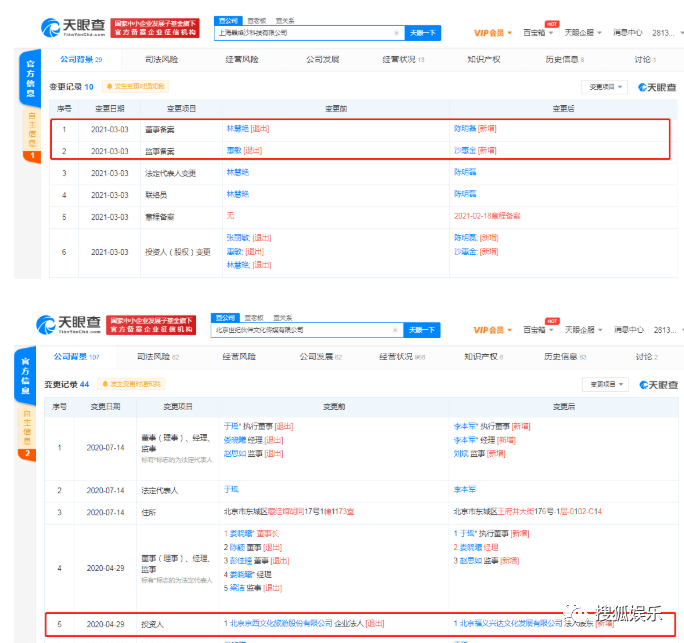This screenshot has height=643, width=684.
Task: Open 北京京西文化旅游股份有限公司 link in the 投资人 row
Action: (281, 623)
